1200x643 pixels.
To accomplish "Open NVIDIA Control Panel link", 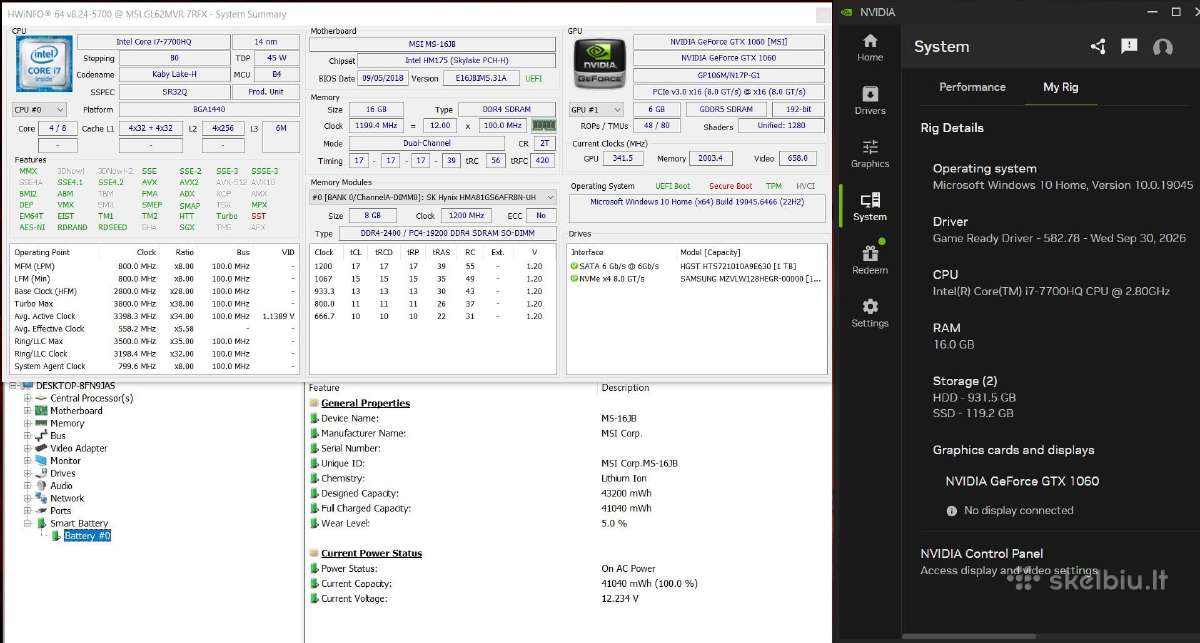I will (x=981, y=553).
